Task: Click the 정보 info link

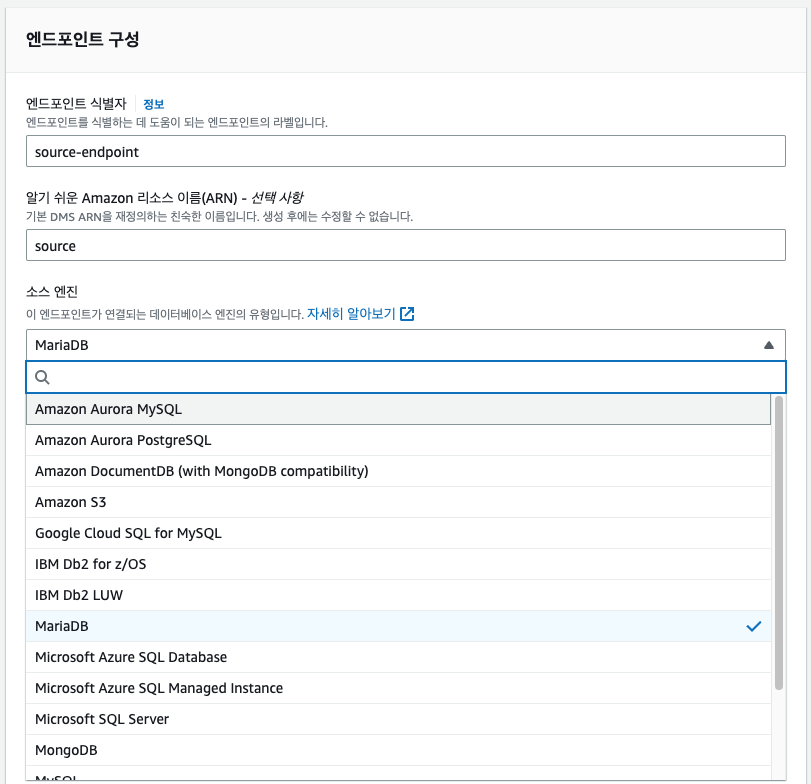Action: click(x=154, y=104)
